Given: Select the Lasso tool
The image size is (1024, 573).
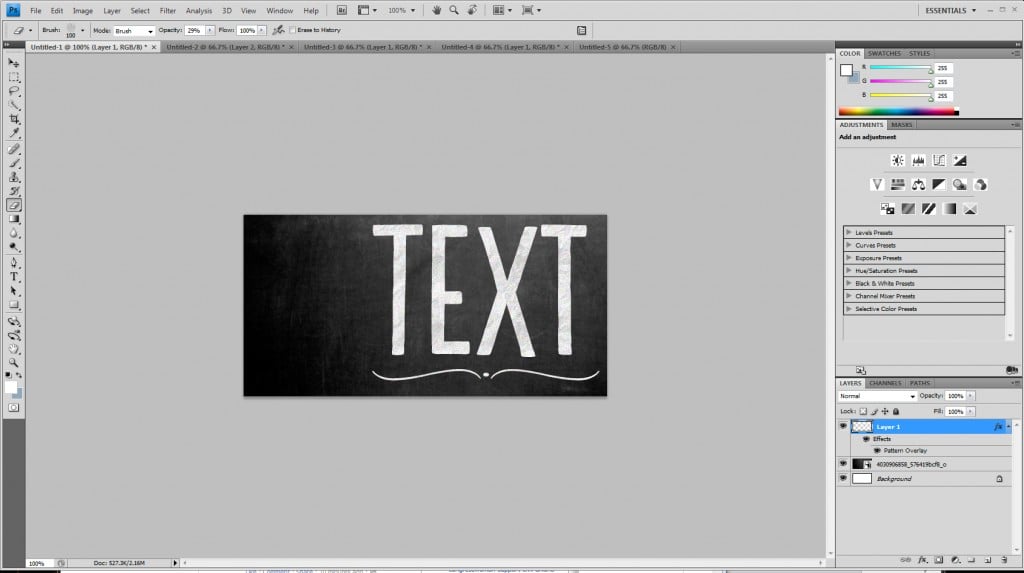Looking at the screenshot, I should pos(14,91).
